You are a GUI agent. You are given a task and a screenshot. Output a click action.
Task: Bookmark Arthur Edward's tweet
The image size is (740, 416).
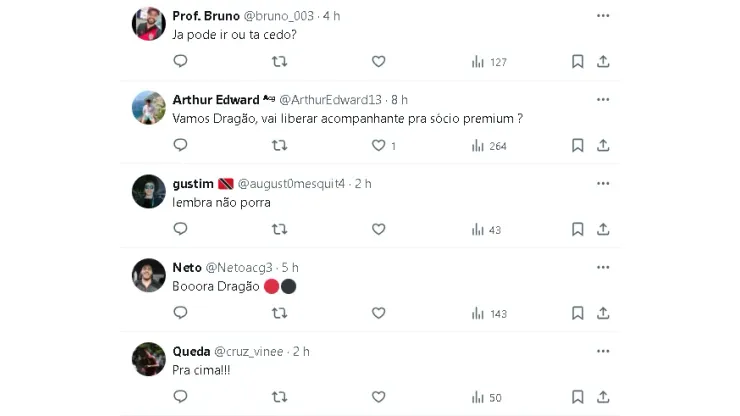pos(577,146)
